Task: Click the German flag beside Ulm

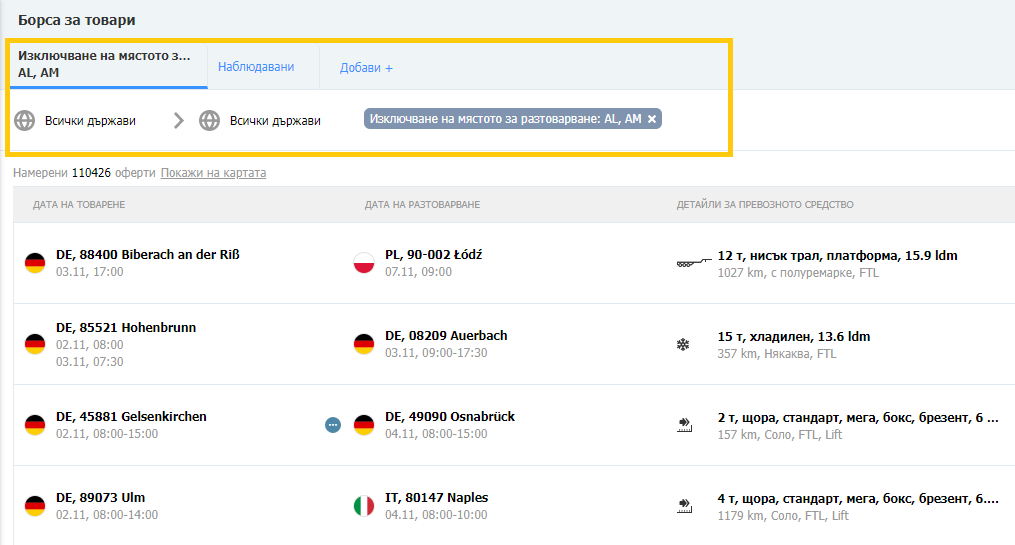Action: tap(35, 506)
